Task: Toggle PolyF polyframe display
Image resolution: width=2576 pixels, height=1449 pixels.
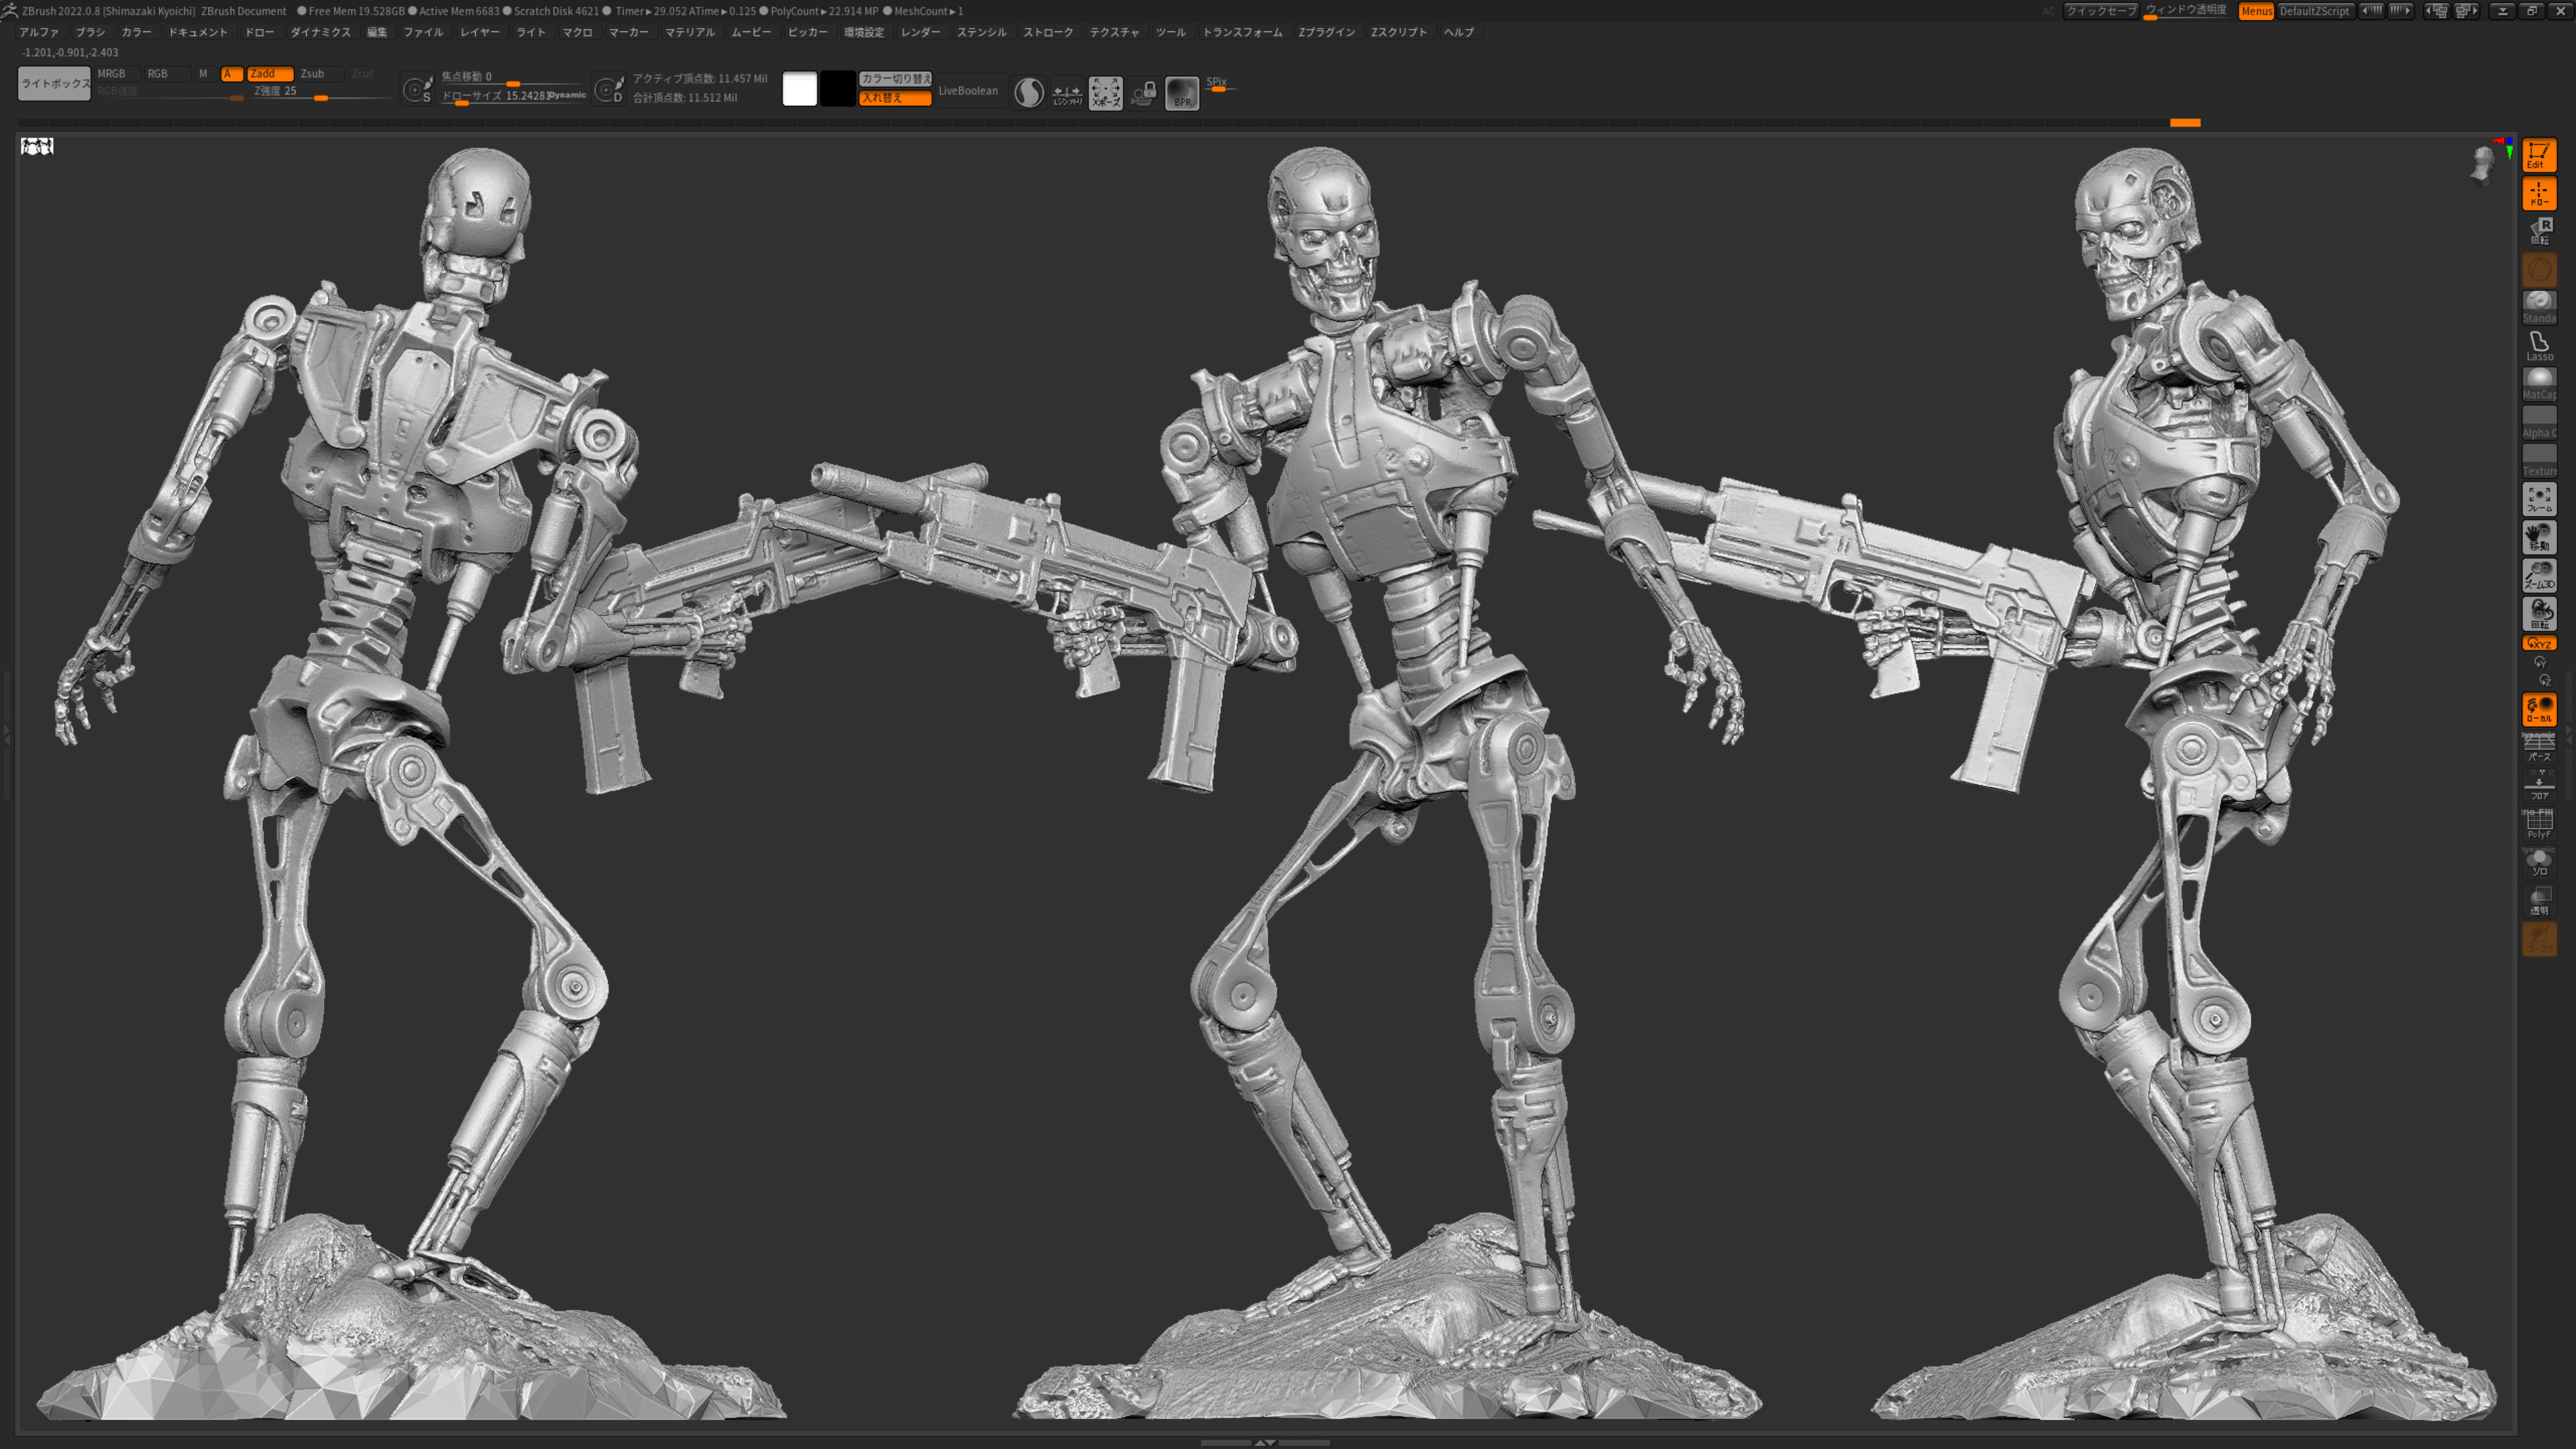Action: tap(2538, 824)
